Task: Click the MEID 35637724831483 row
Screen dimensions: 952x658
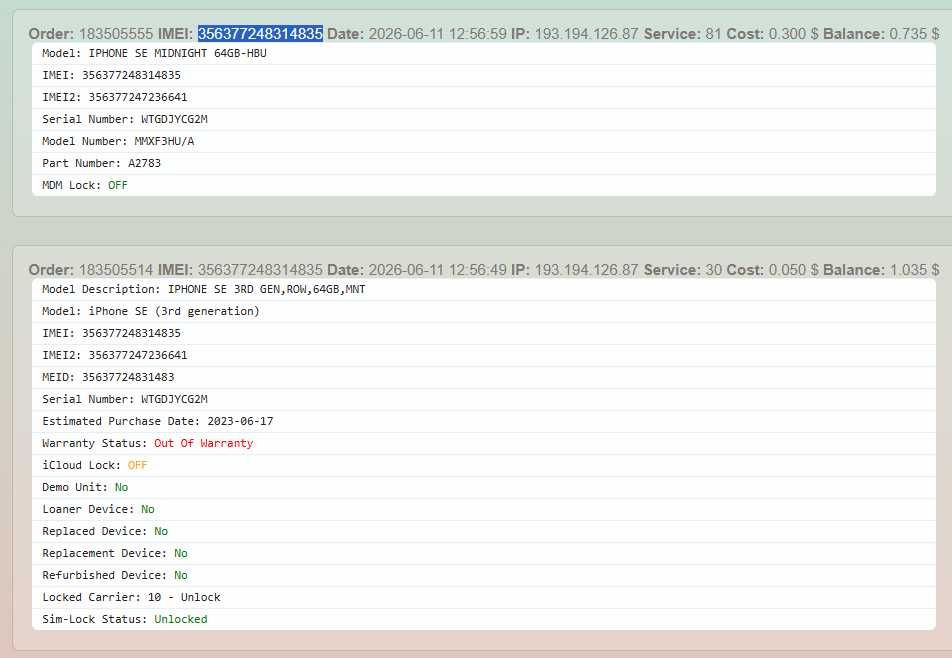Action: pyautogui.click(x=483, y=378)
